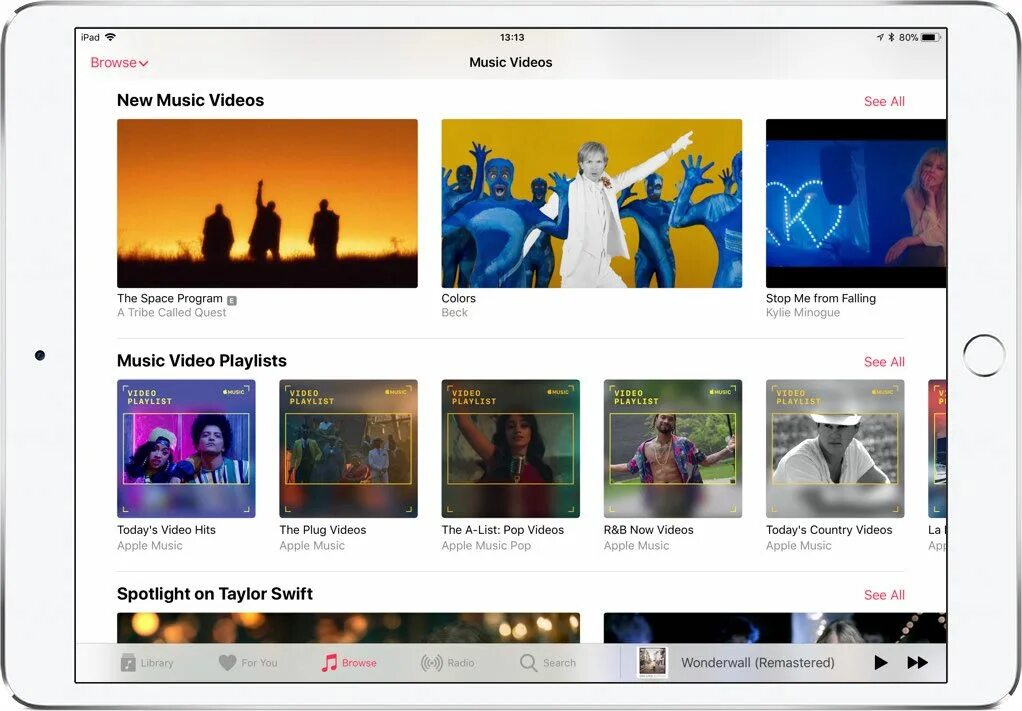Open R&B Now Videos playlist cover
This screenshot has width=1022, height=711.
pyautogui.click(x=673, y=448)
